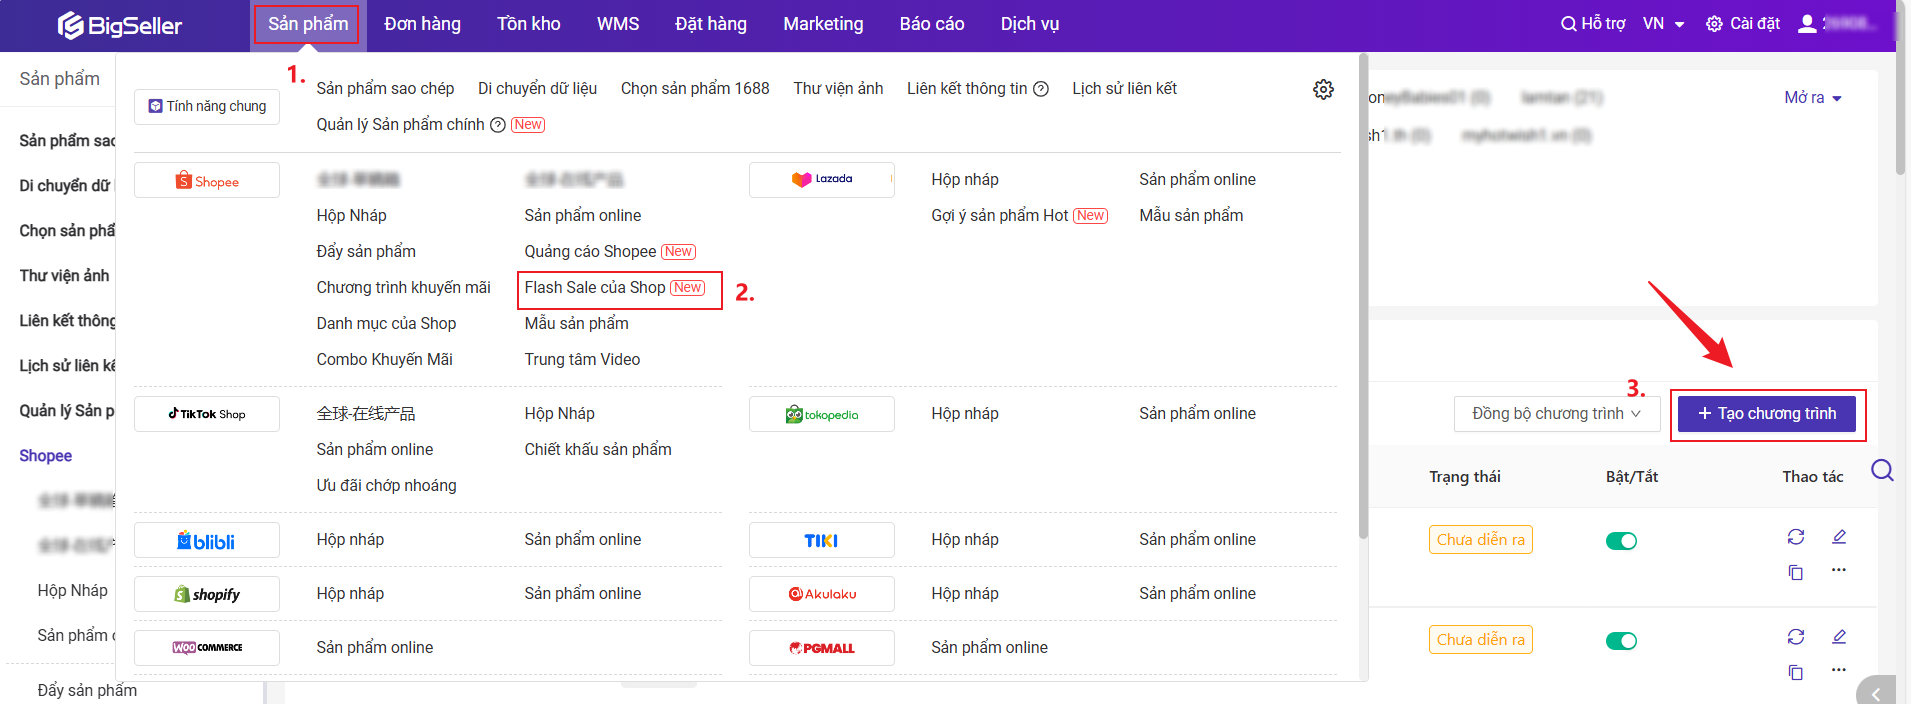Click the sync icon in first row
The image size is (1911, 704).
coord(1796,537)
